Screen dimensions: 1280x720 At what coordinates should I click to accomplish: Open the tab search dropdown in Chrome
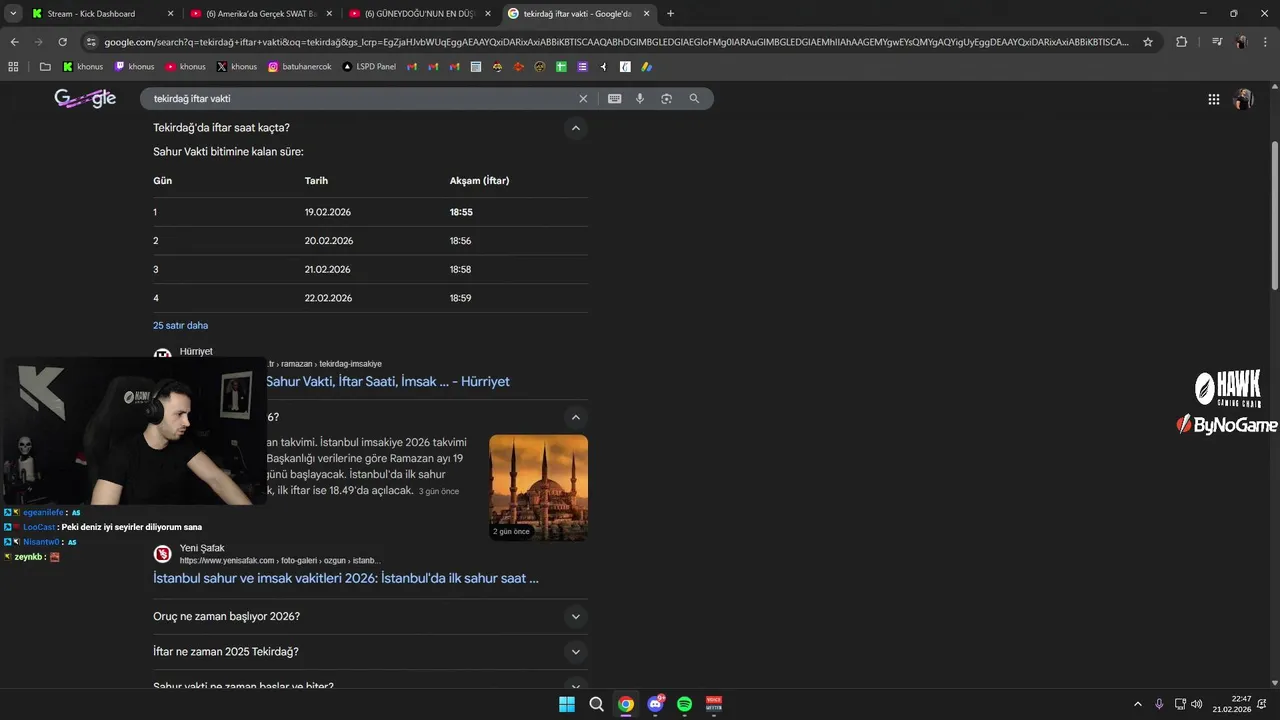tap(13, 14)
